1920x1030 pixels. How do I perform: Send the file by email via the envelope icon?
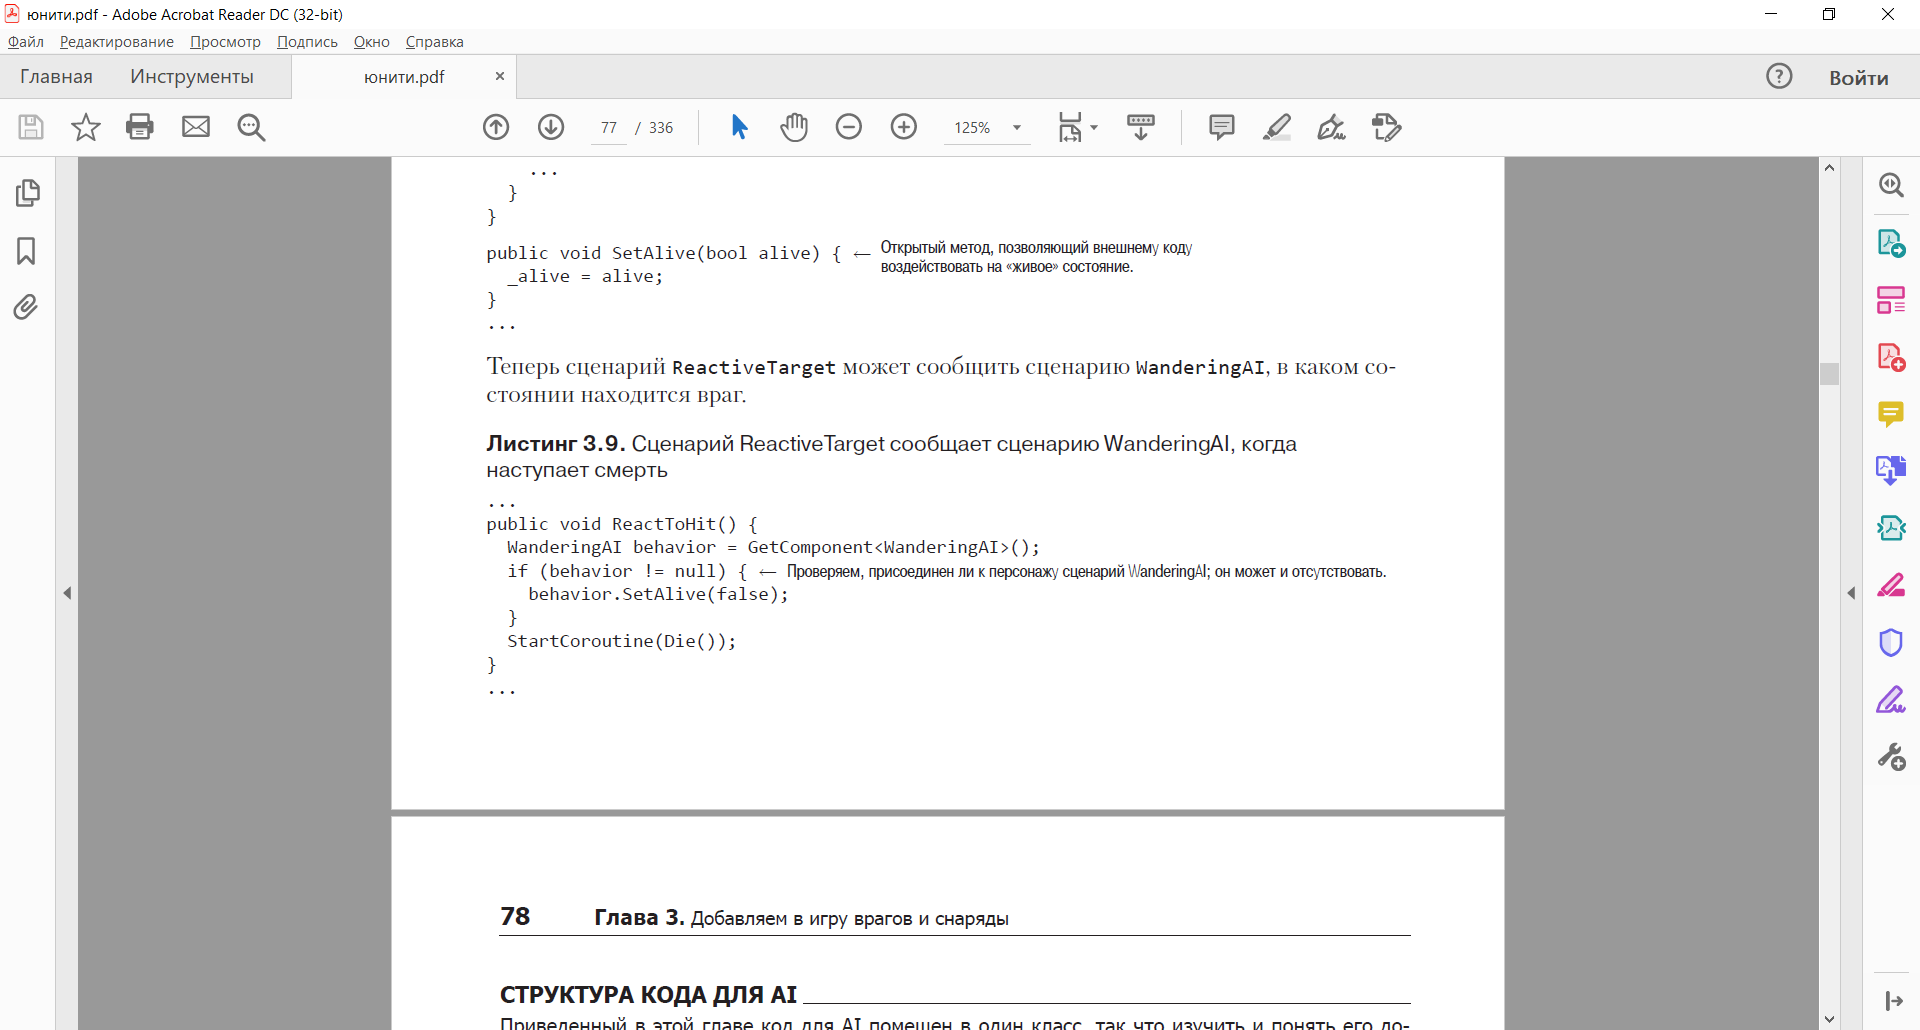coord(196,127)
